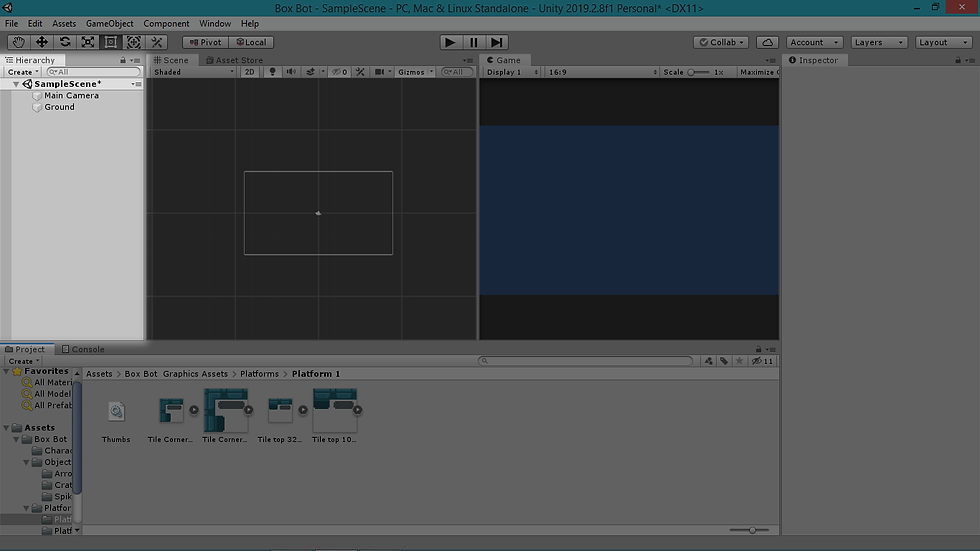Viewport: 980px width, 551px height.
Task: Open the custom editor tools
Action: [x=157, y=42]
